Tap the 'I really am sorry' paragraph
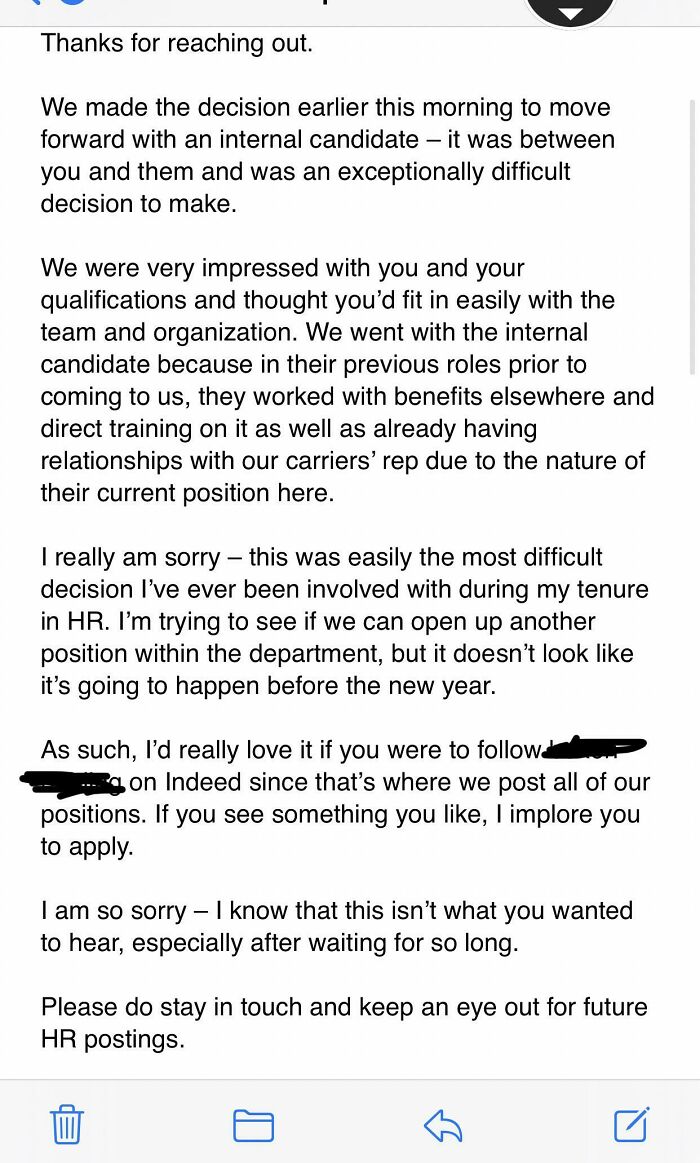The height and width of the screenshot is (1163, 700). click(x=344, y=621)
